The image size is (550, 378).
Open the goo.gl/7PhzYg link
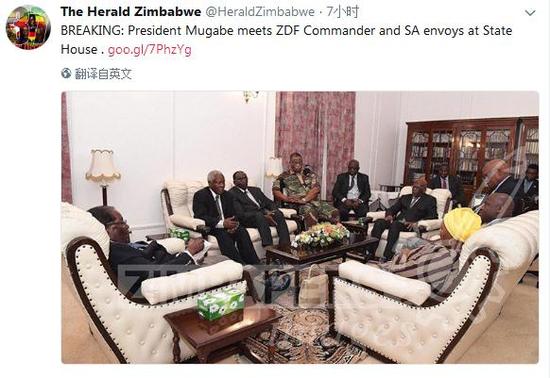(x=150, y=49)
